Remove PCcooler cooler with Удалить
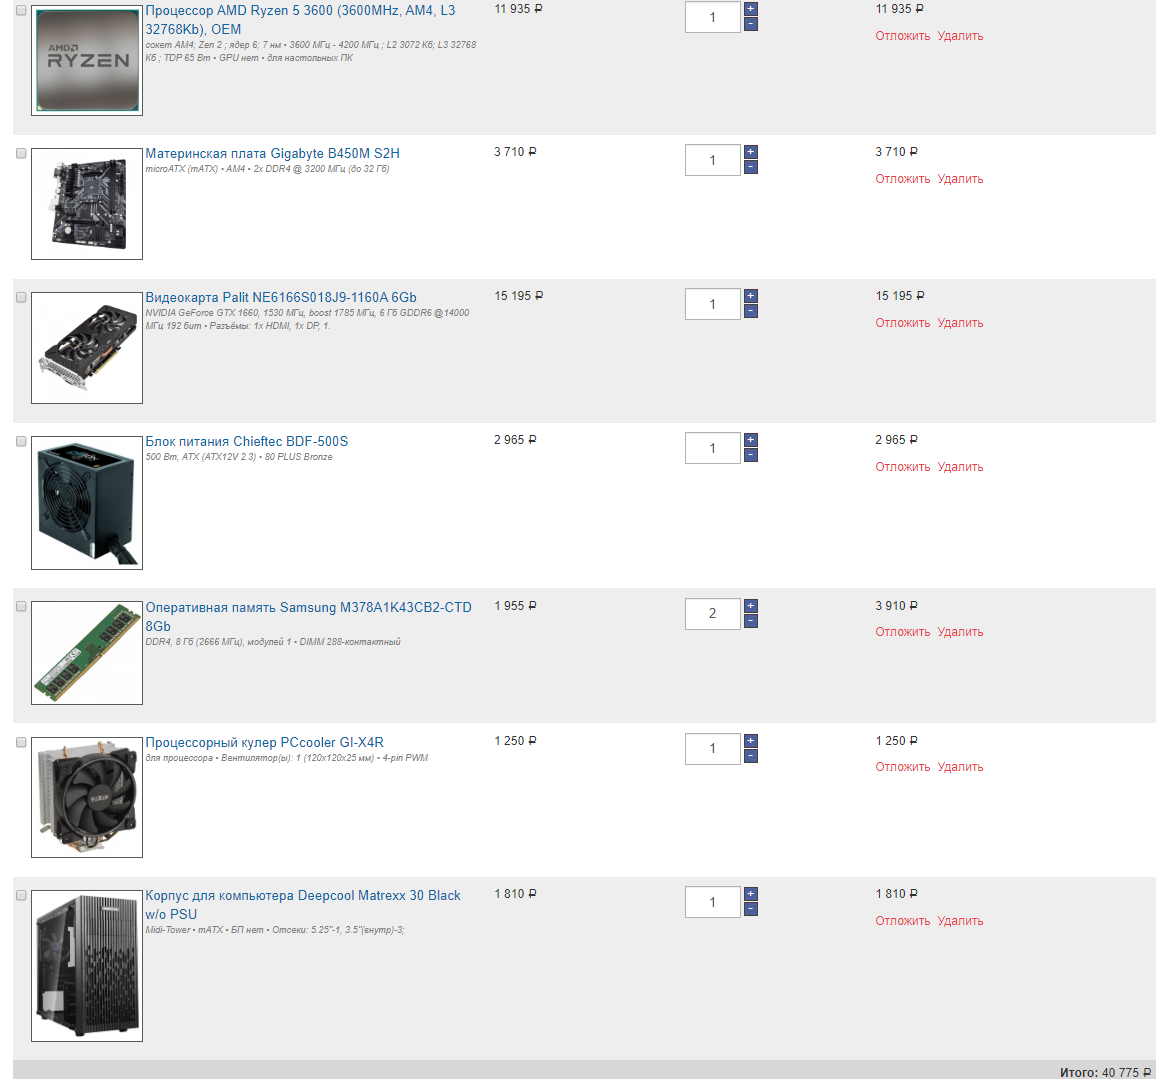 point(960,767)
